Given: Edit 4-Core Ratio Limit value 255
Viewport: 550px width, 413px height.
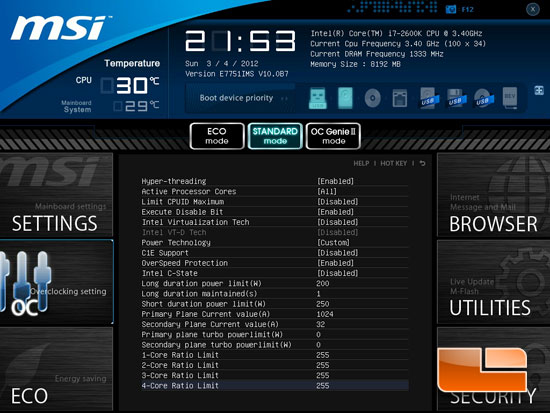Looking at the screenshot, I should point(323,386).
